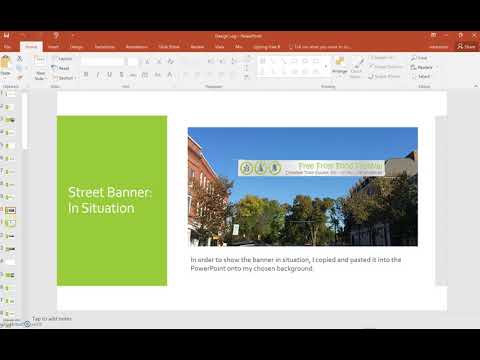Open the Select dropdown in Editing
This screenshot has height=360, width=480.
(421, 76)
